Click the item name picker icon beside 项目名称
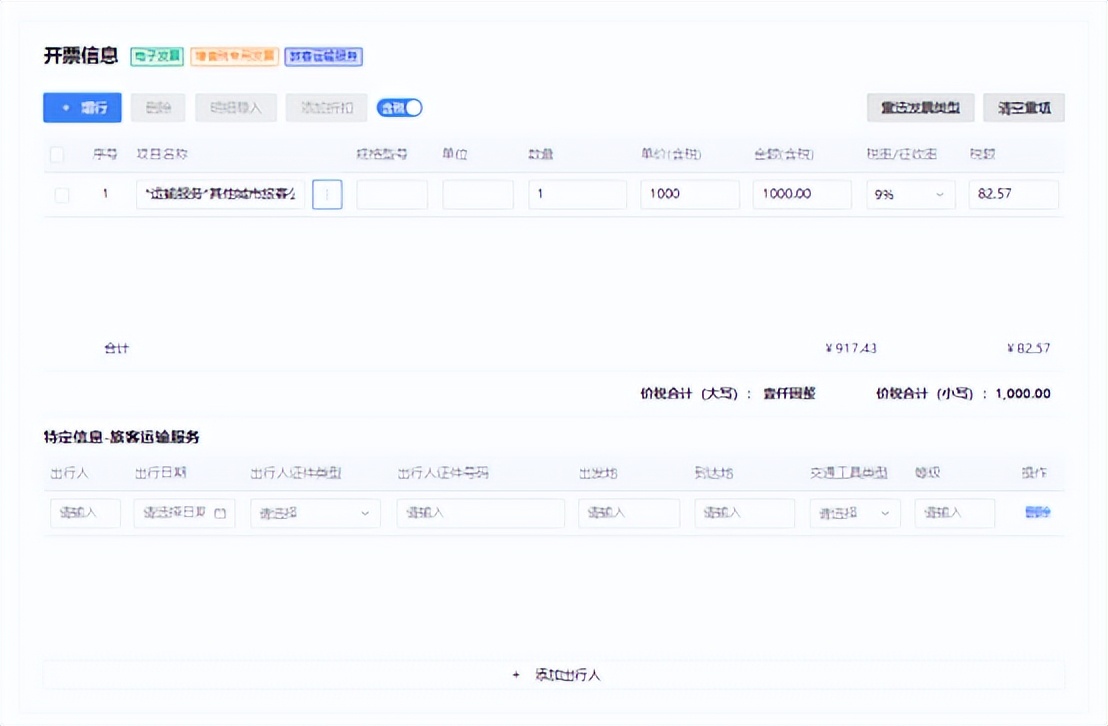The width and height of the screenshot is (1108, 726). point(327,193)
